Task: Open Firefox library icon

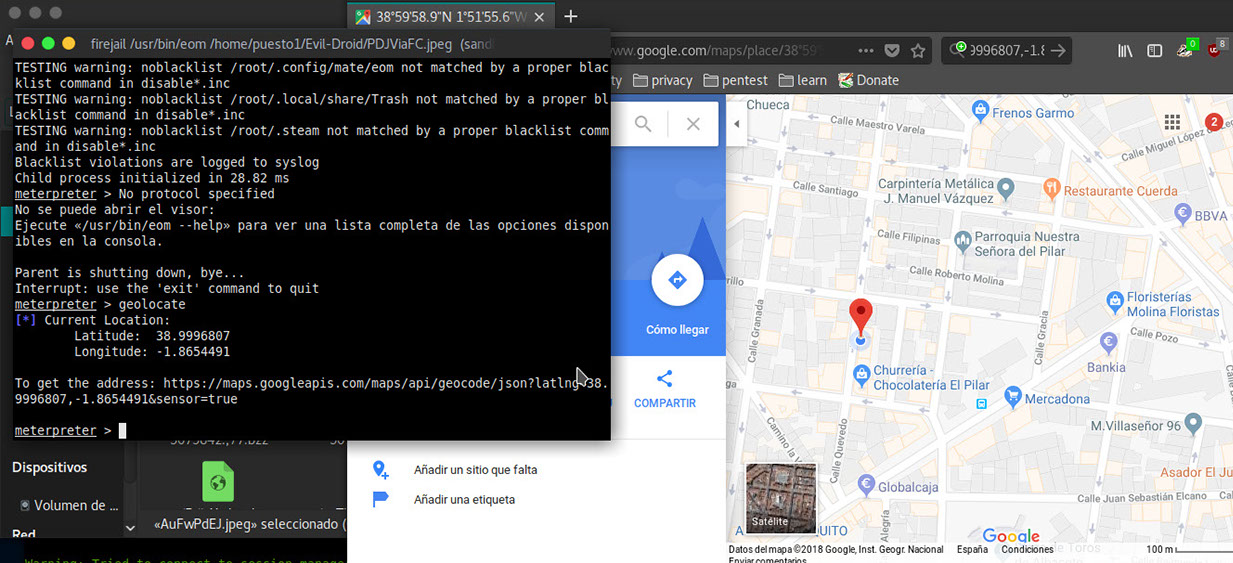Action: pyautogui.click(x=1125, y=51)
